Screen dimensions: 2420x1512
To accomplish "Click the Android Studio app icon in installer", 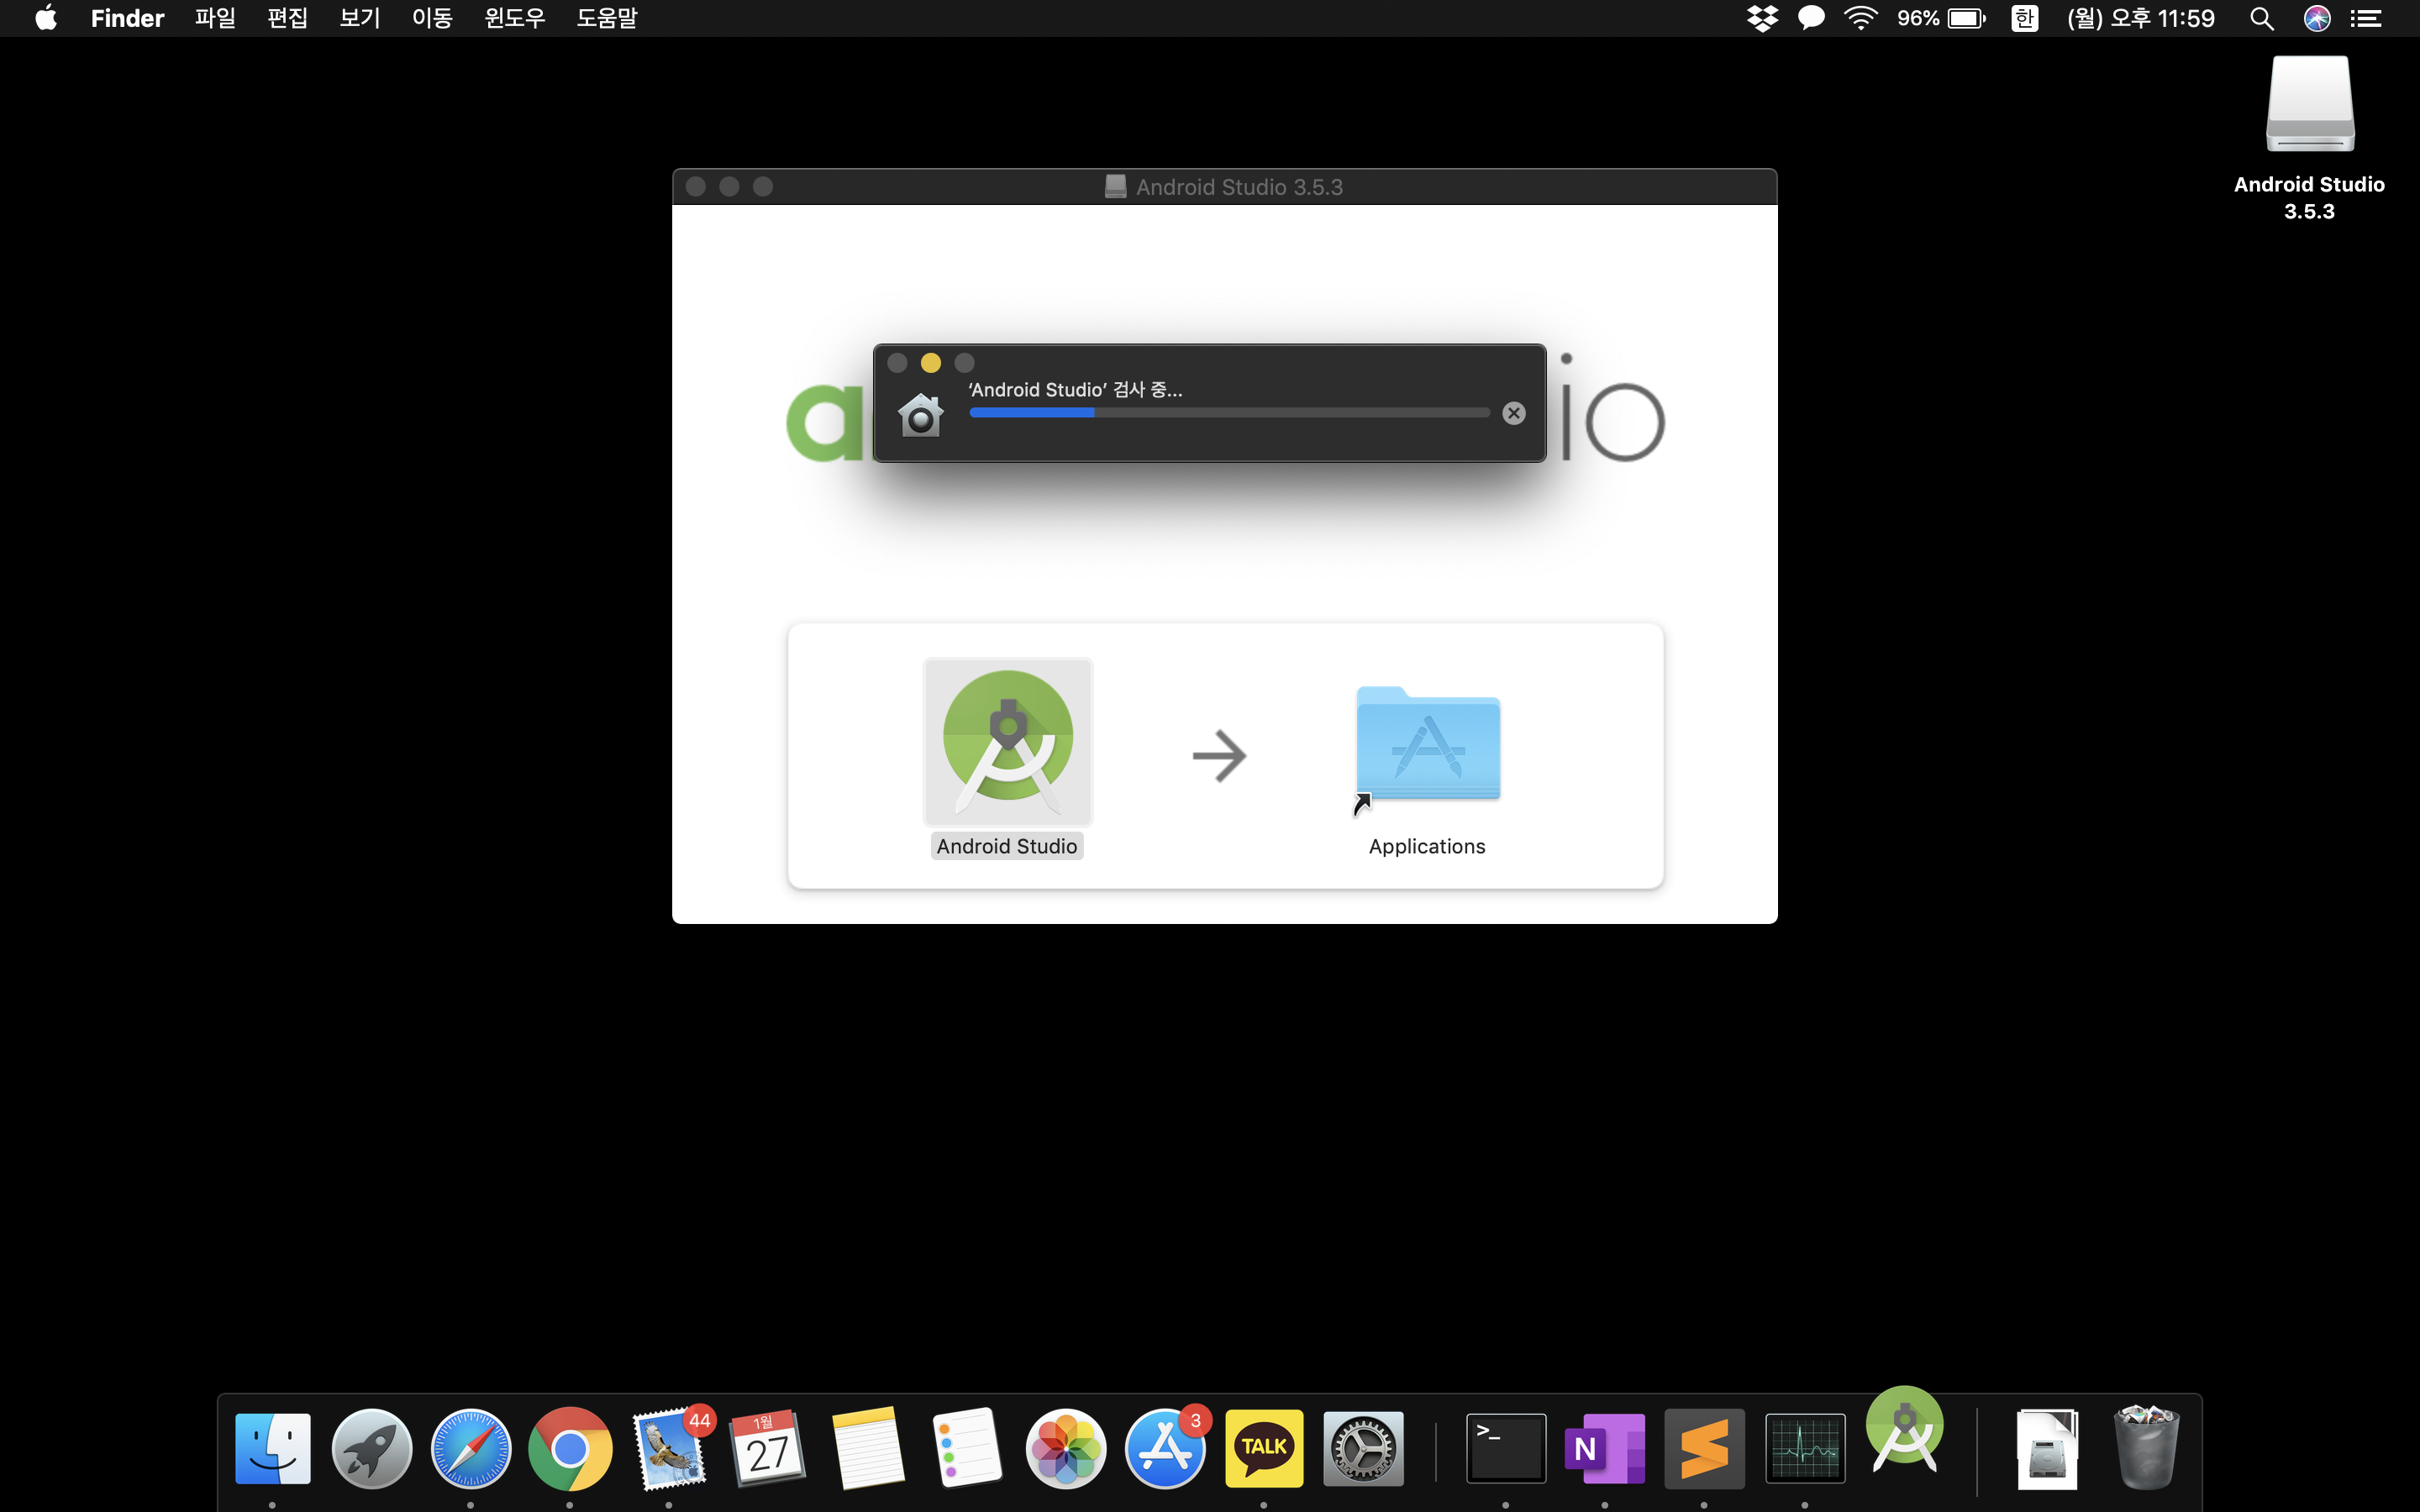I will point(1007,742).
